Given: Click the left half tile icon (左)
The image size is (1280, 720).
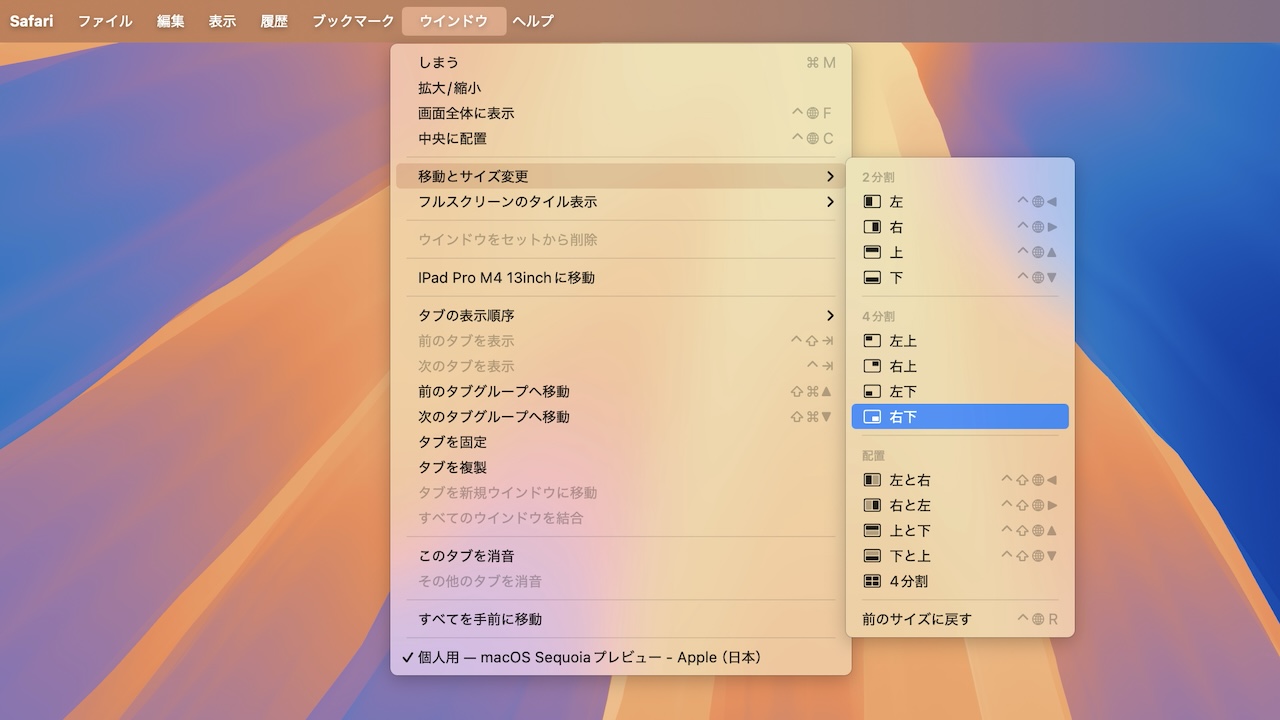Looking at the screenshot, I should pyautogui.click(x=872, y=202).
